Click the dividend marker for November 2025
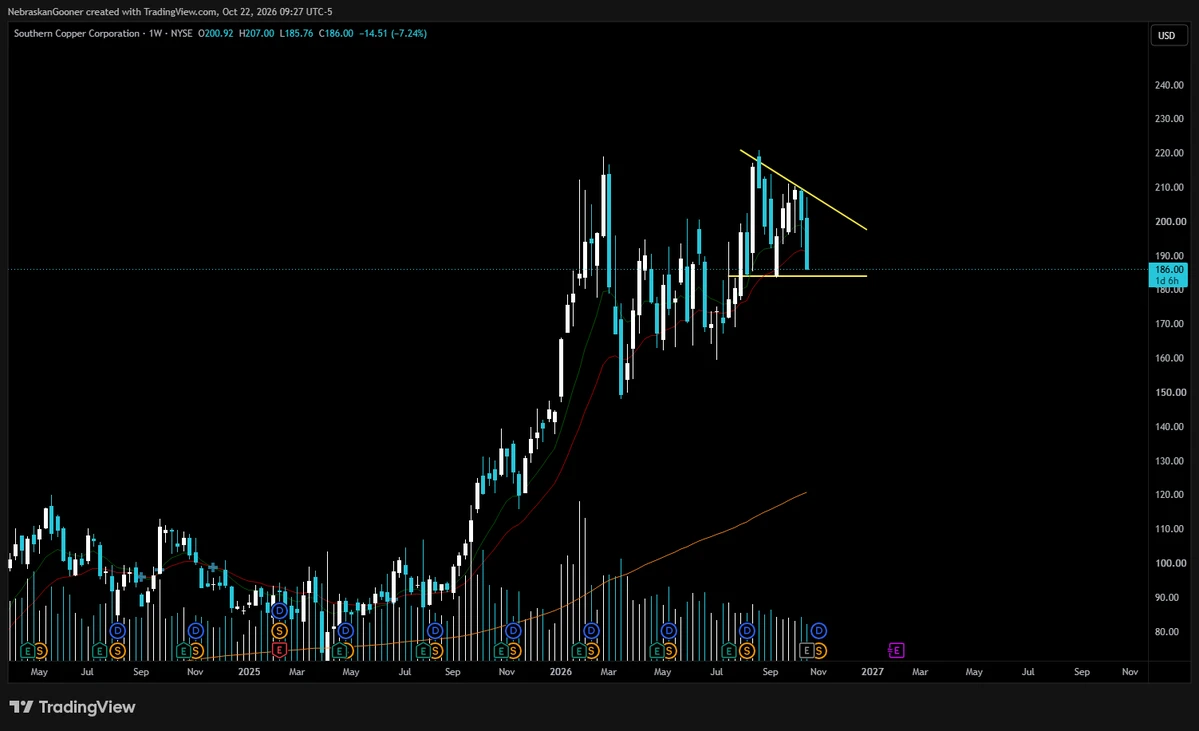 click(513, 631)
